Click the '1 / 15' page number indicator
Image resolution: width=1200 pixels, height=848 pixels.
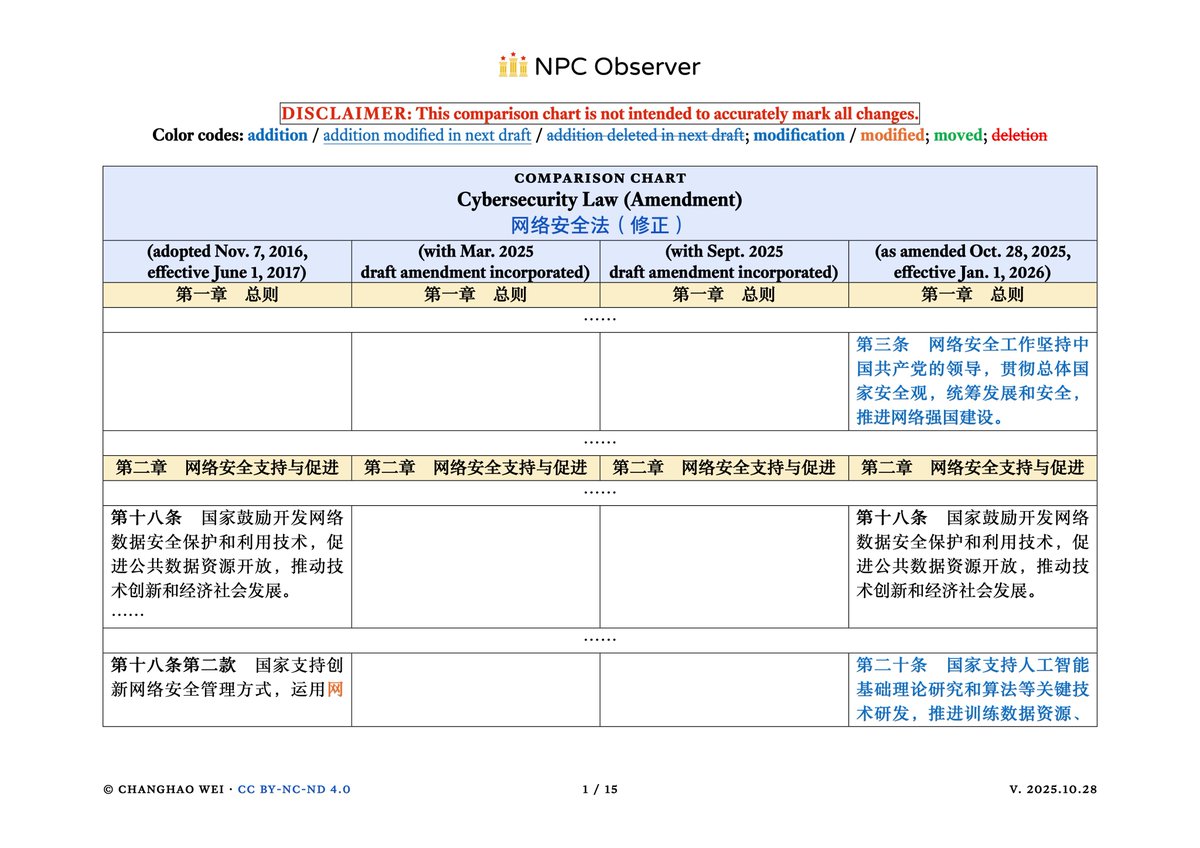[600, 789]
